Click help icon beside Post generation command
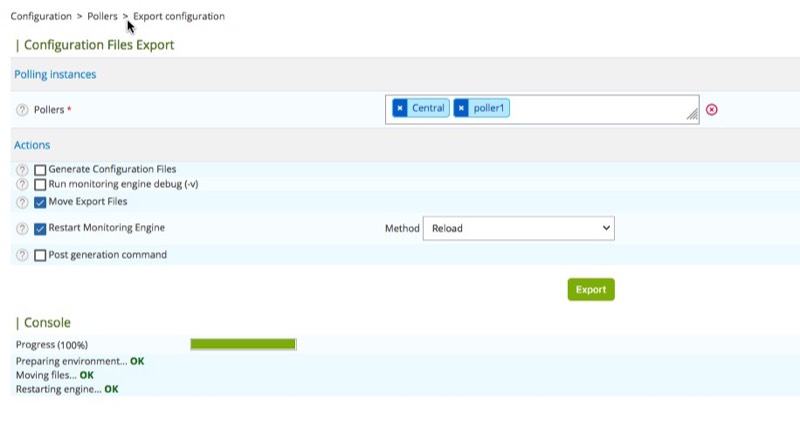This screenshot has height=434, width=800. [22, 255]
